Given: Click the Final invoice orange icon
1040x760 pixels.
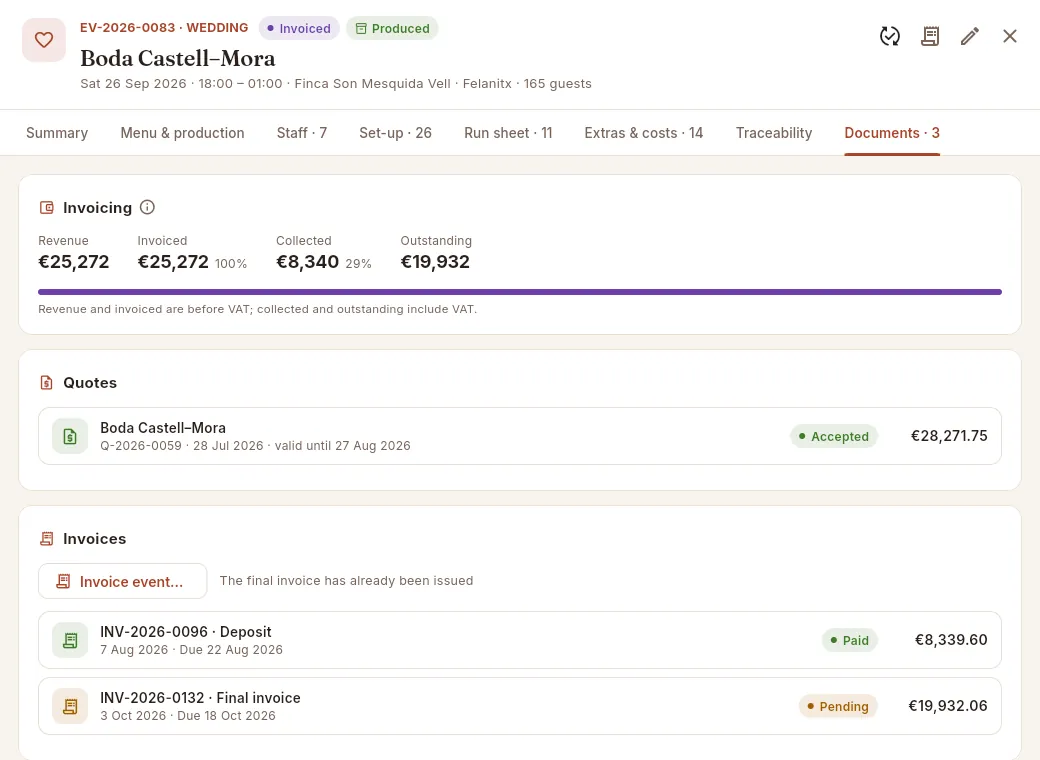Looking at the screenshot, I should (x=70, y=706).
